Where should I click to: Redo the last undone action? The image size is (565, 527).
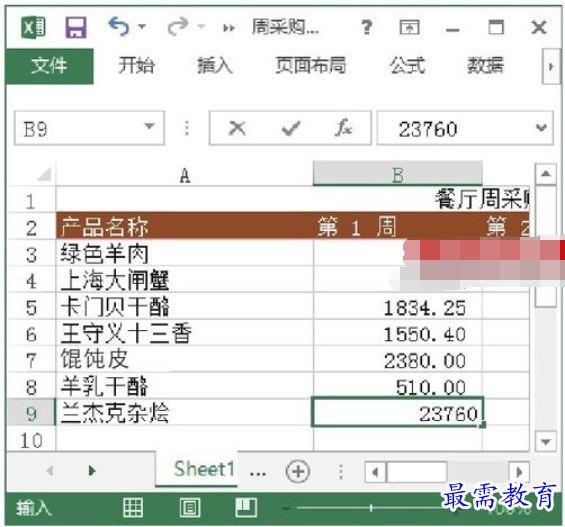coord(178,27)
